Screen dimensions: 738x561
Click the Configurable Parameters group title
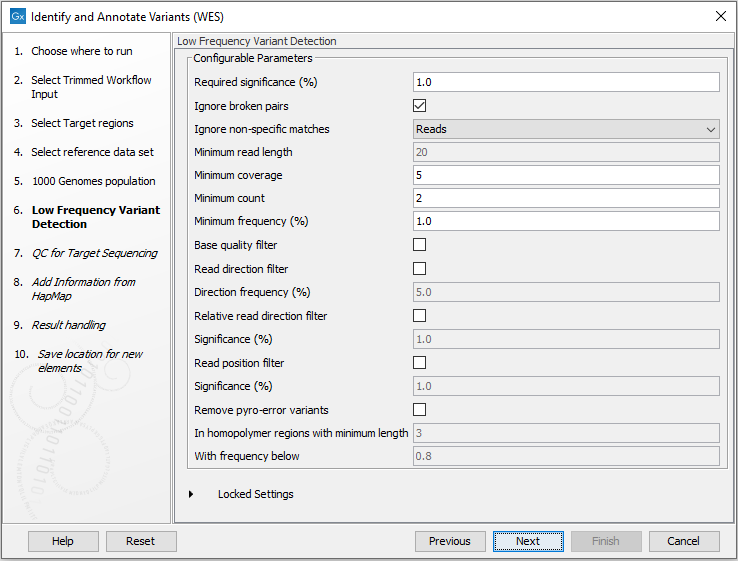[253, 58]
